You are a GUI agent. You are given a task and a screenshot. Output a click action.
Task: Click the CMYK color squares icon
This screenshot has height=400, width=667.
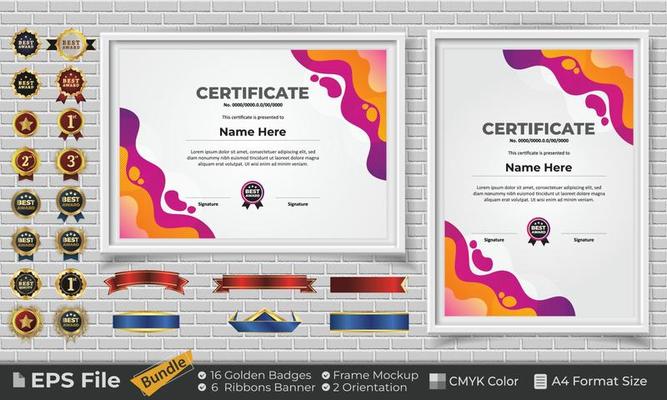pos(437,381)
